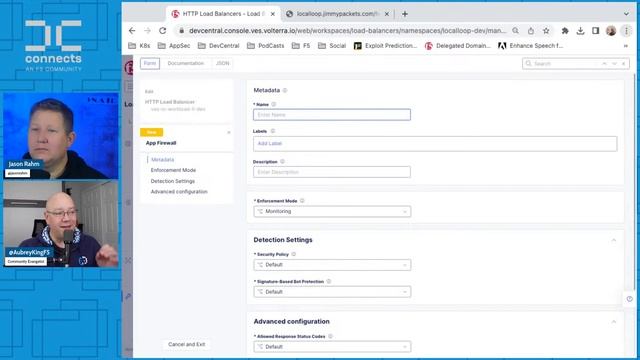Toggle the browser side panel icon
Image resolution: width=640 pixels, height=360 pixels.
[x=596, y=31]
